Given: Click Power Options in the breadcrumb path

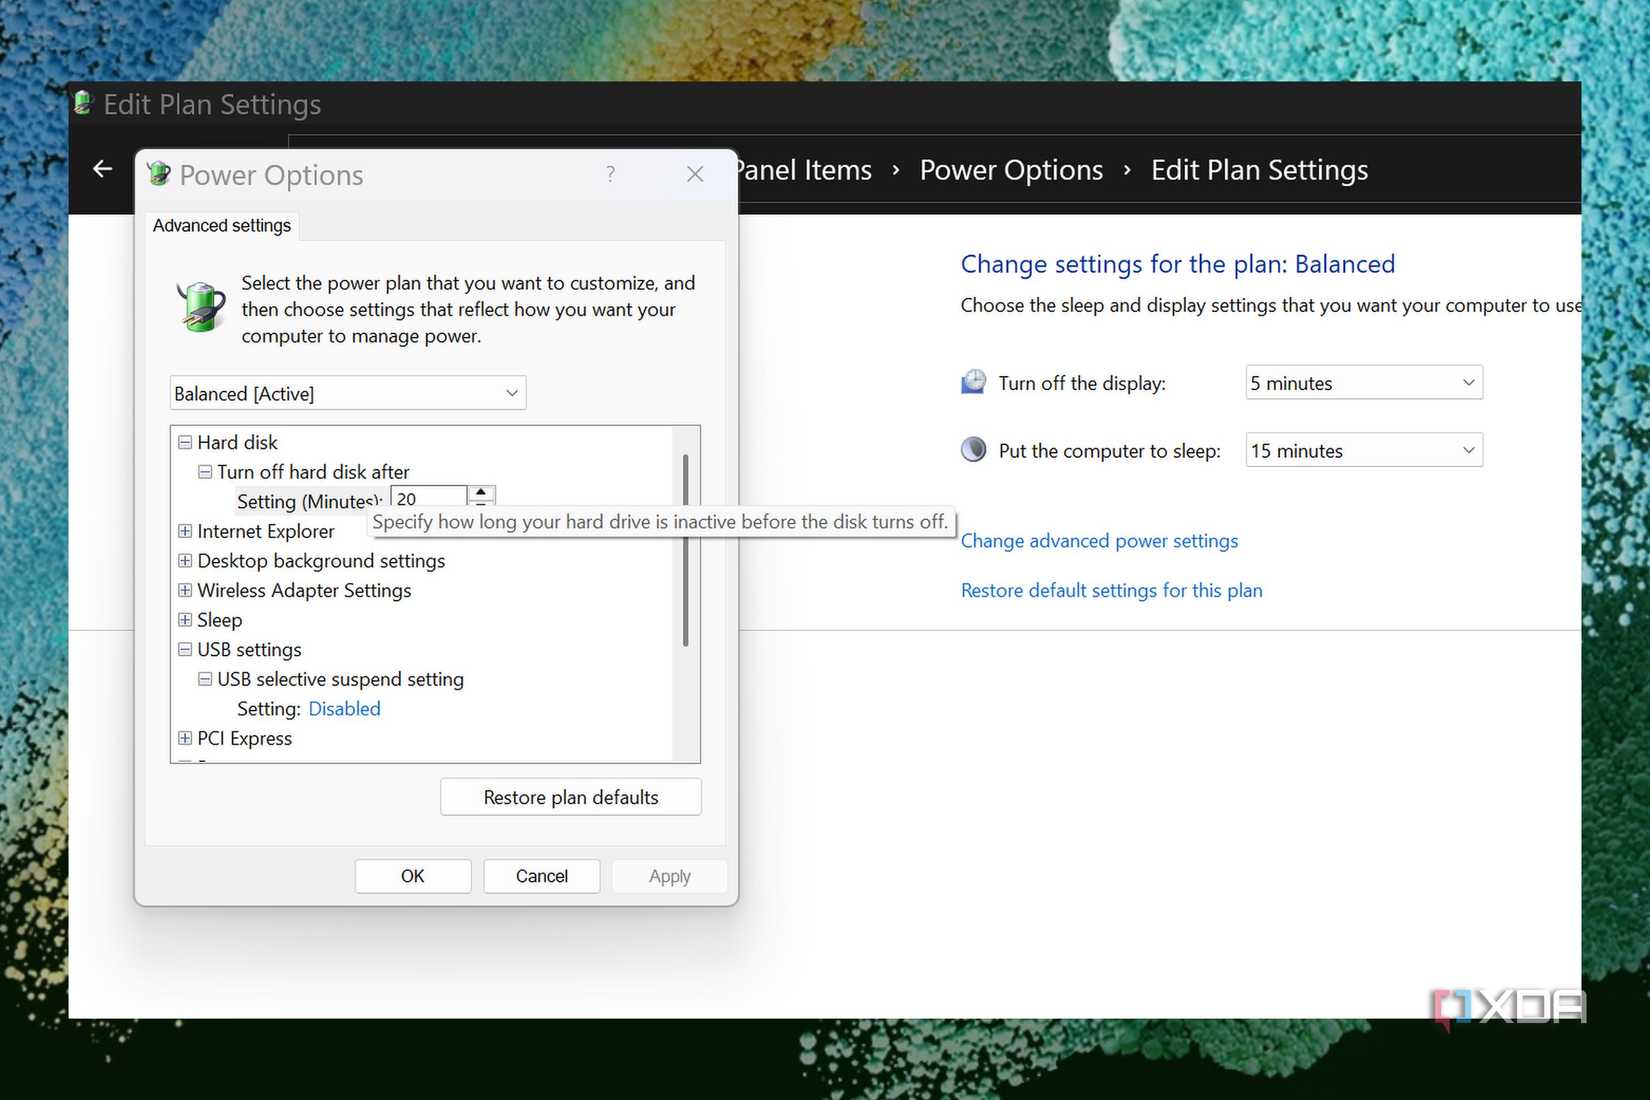Looking at the screenshot, I should [x=1011, y=170].
